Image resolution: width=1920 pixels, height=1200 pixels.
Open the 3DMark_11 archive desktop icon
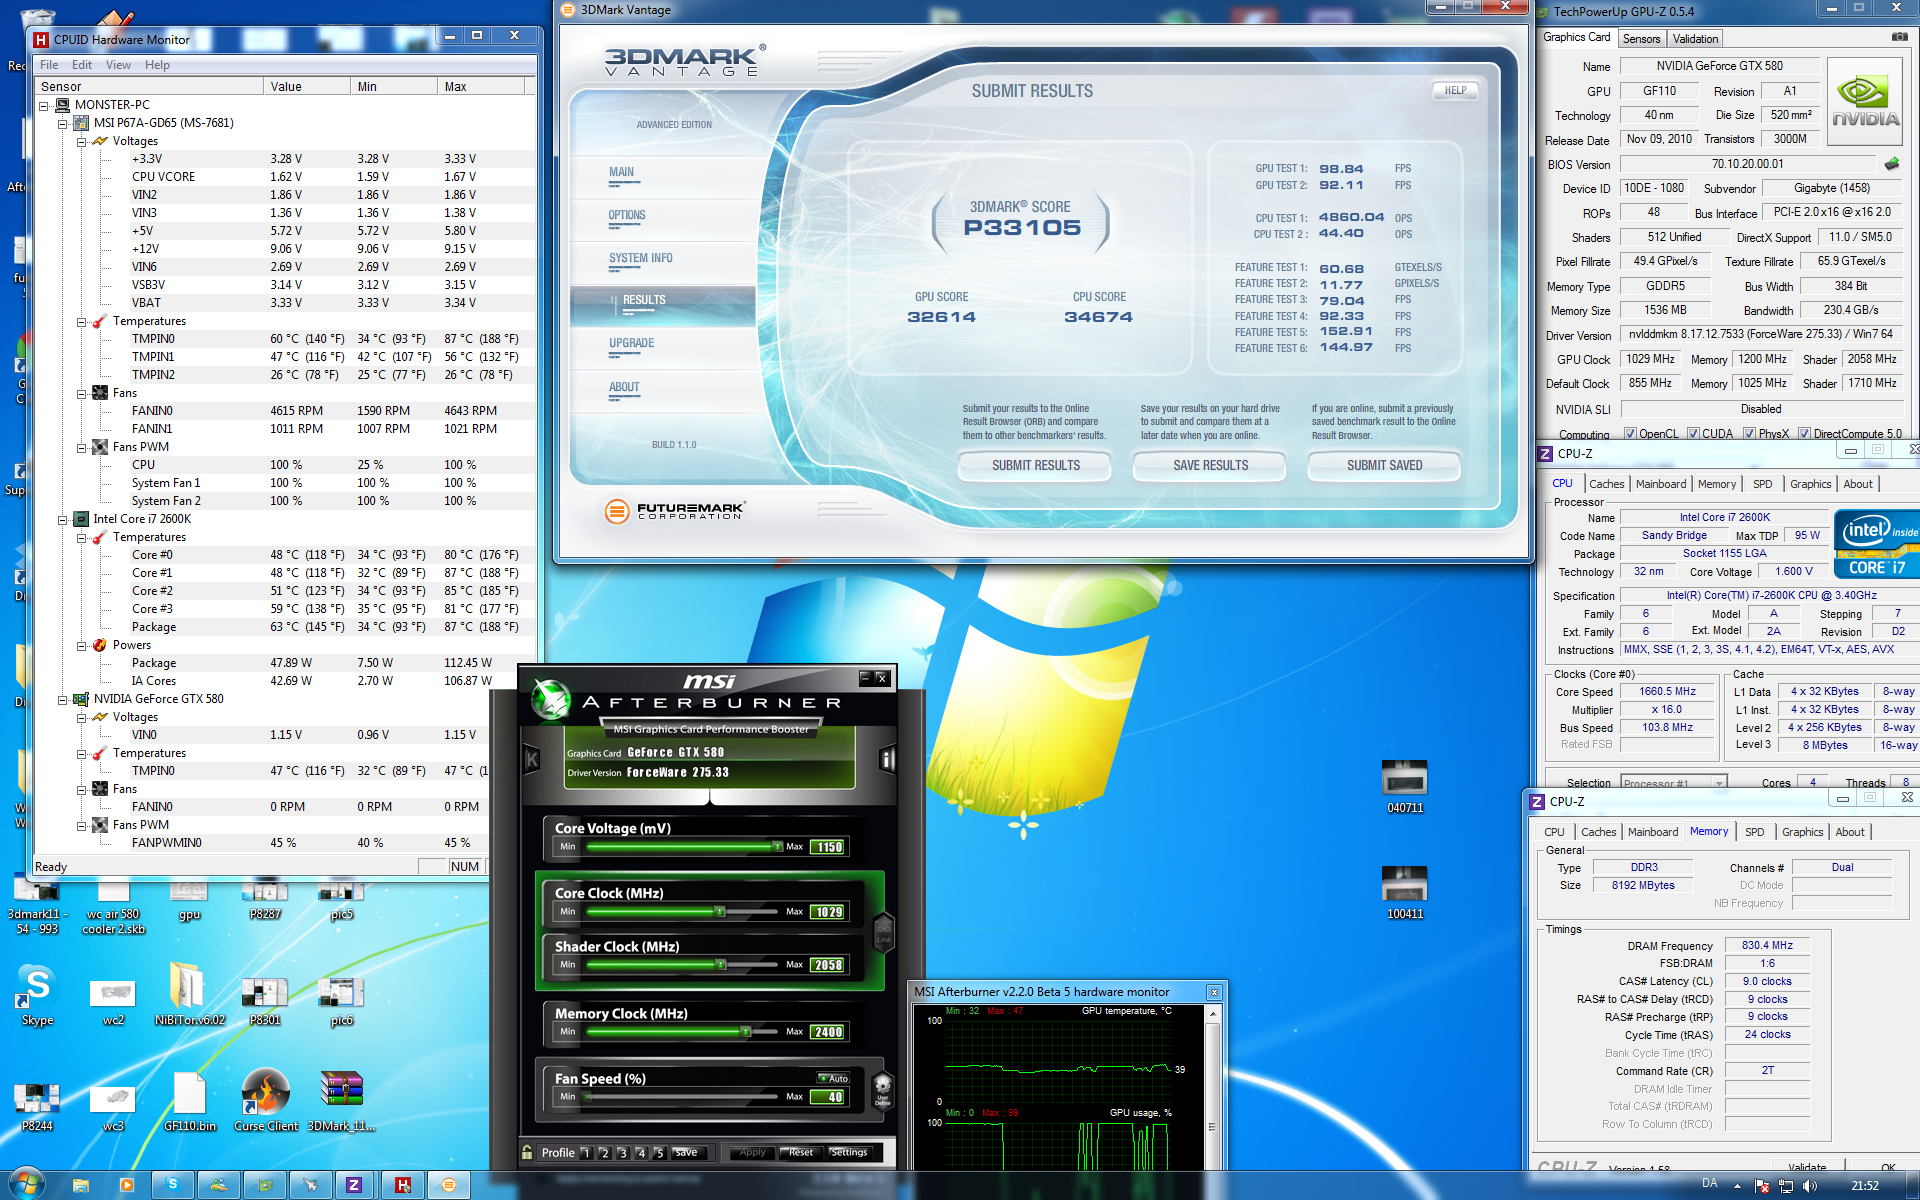(x=341, y=1100)
